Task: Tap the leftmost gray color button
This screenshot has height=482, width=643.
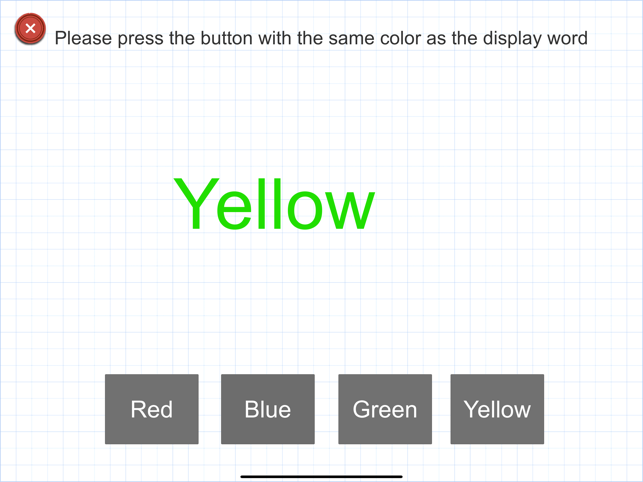Action: tap(152, 409)
